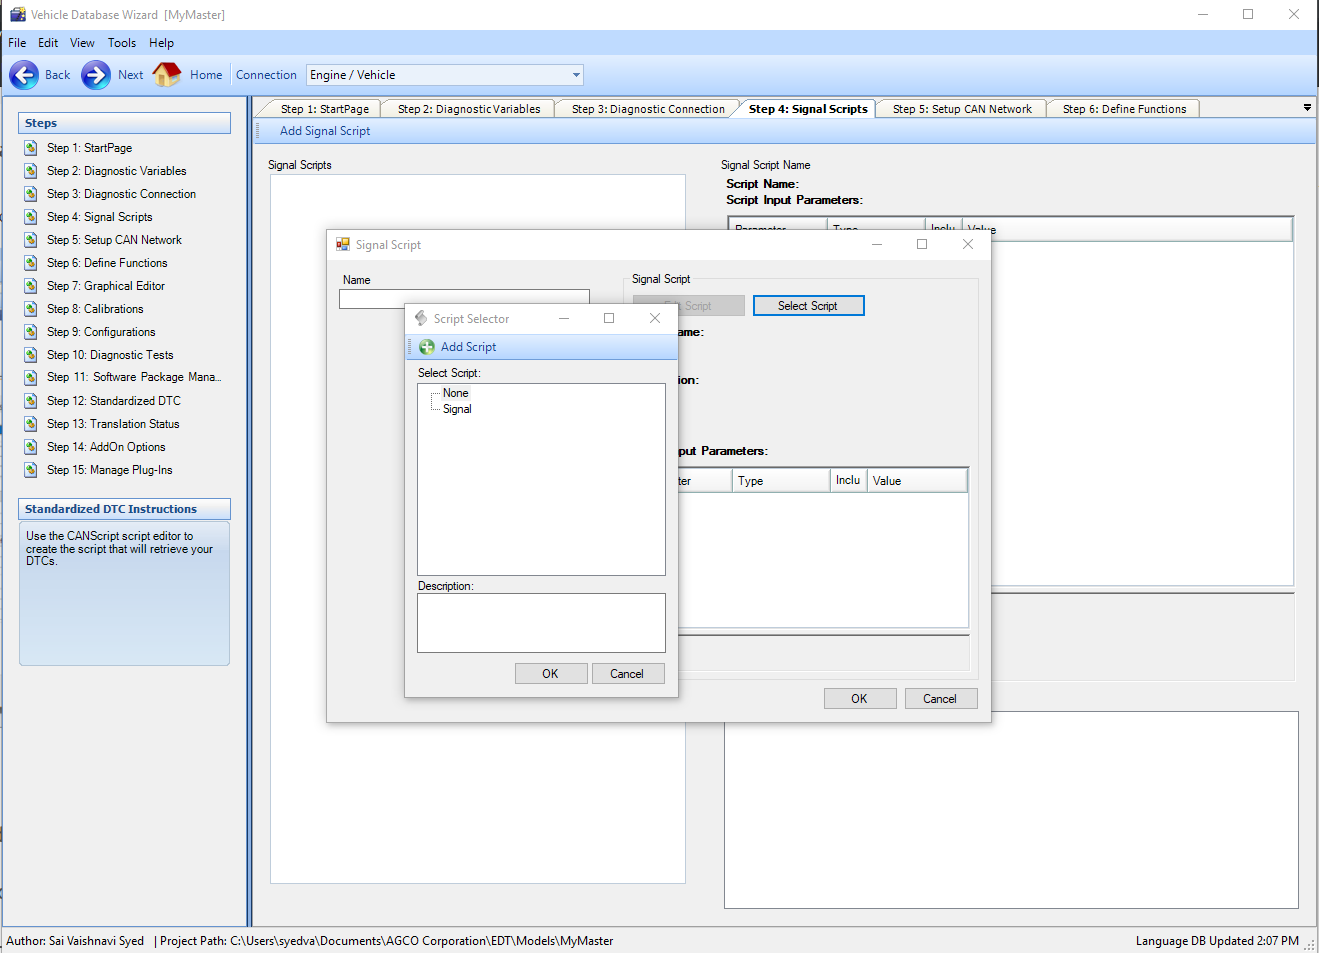Click icon beside Step 6: Define Functions
The width and height of the screenshot is (1319, 953).
coord(31,263)
